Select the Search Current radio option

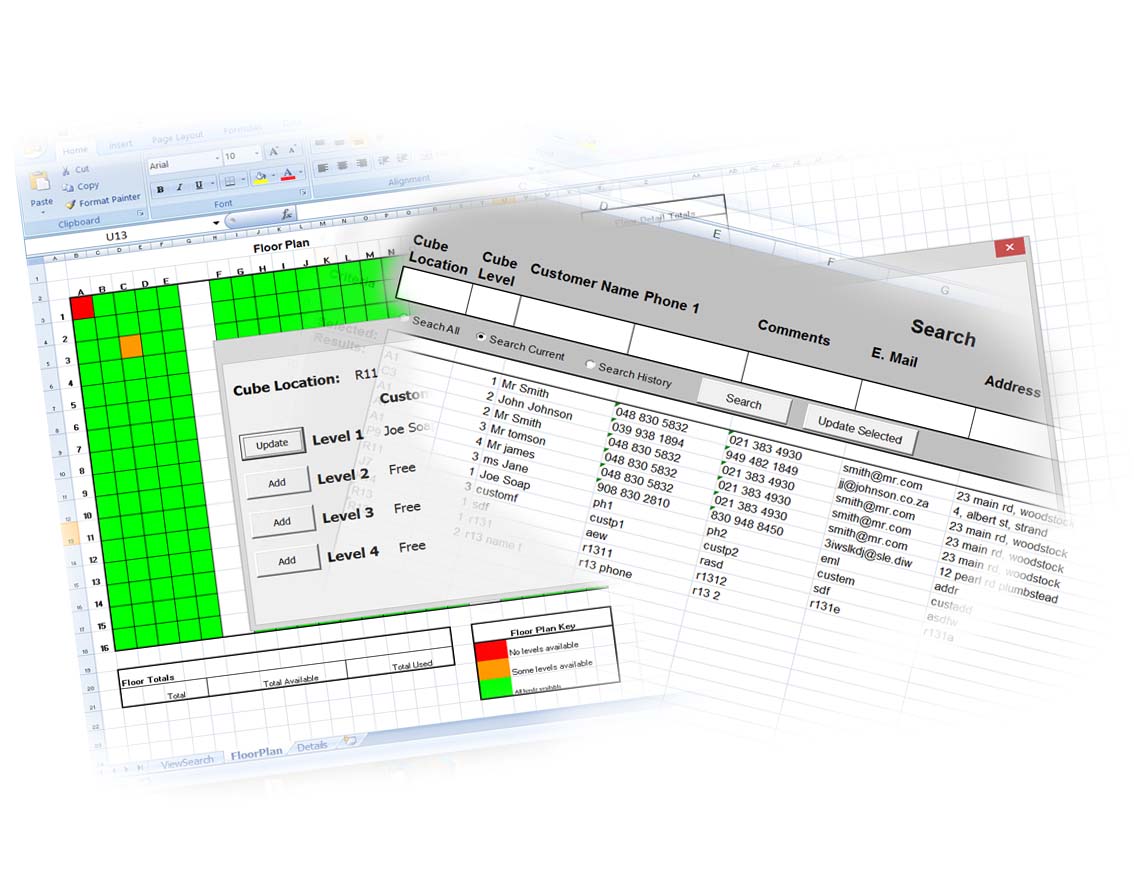(482, 338)
